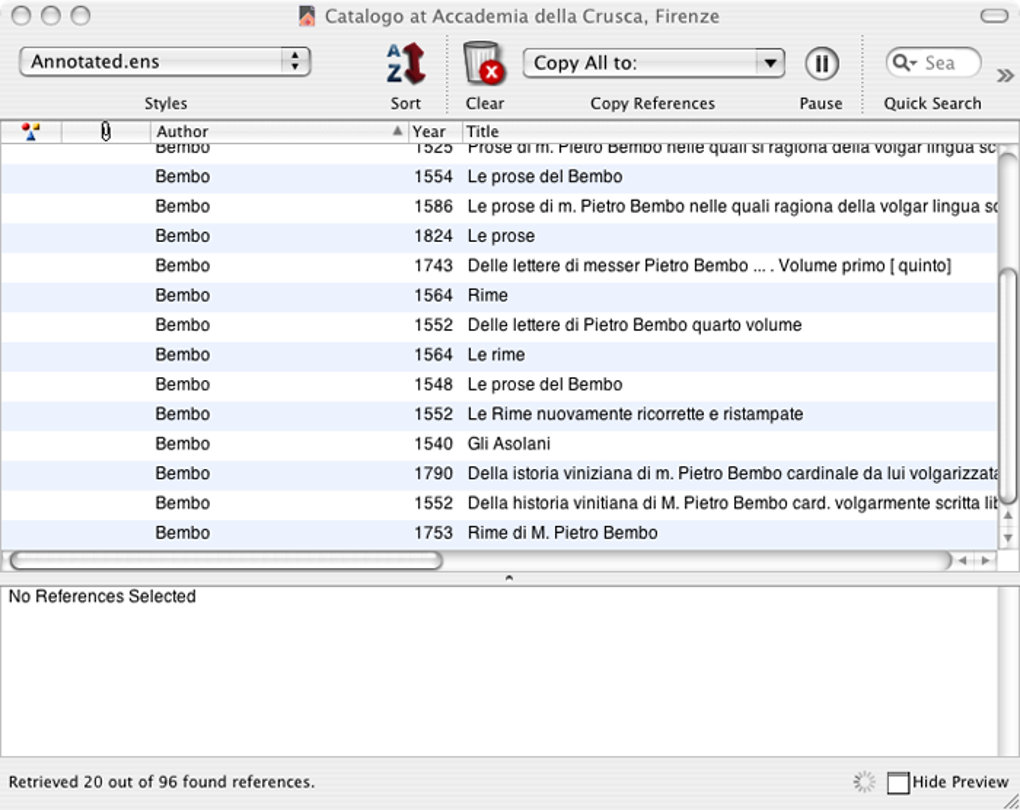Screen dimensions: 1020x810
Task: Click the vertical scrollbar thumb
Action: (1007, 385)
